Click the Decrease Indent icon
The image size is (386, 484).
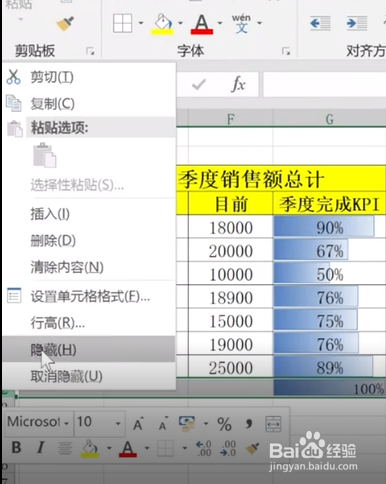[x=320, y=24]
